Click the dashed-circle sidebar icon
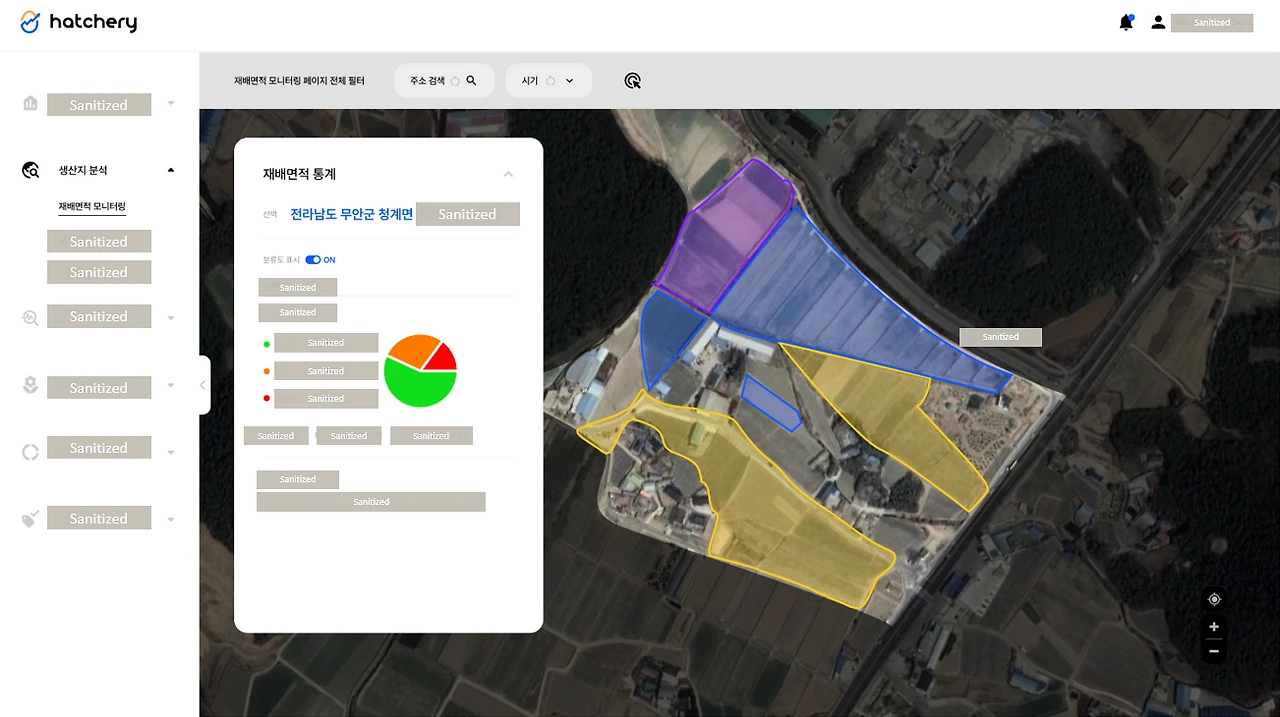 [30, 452]
